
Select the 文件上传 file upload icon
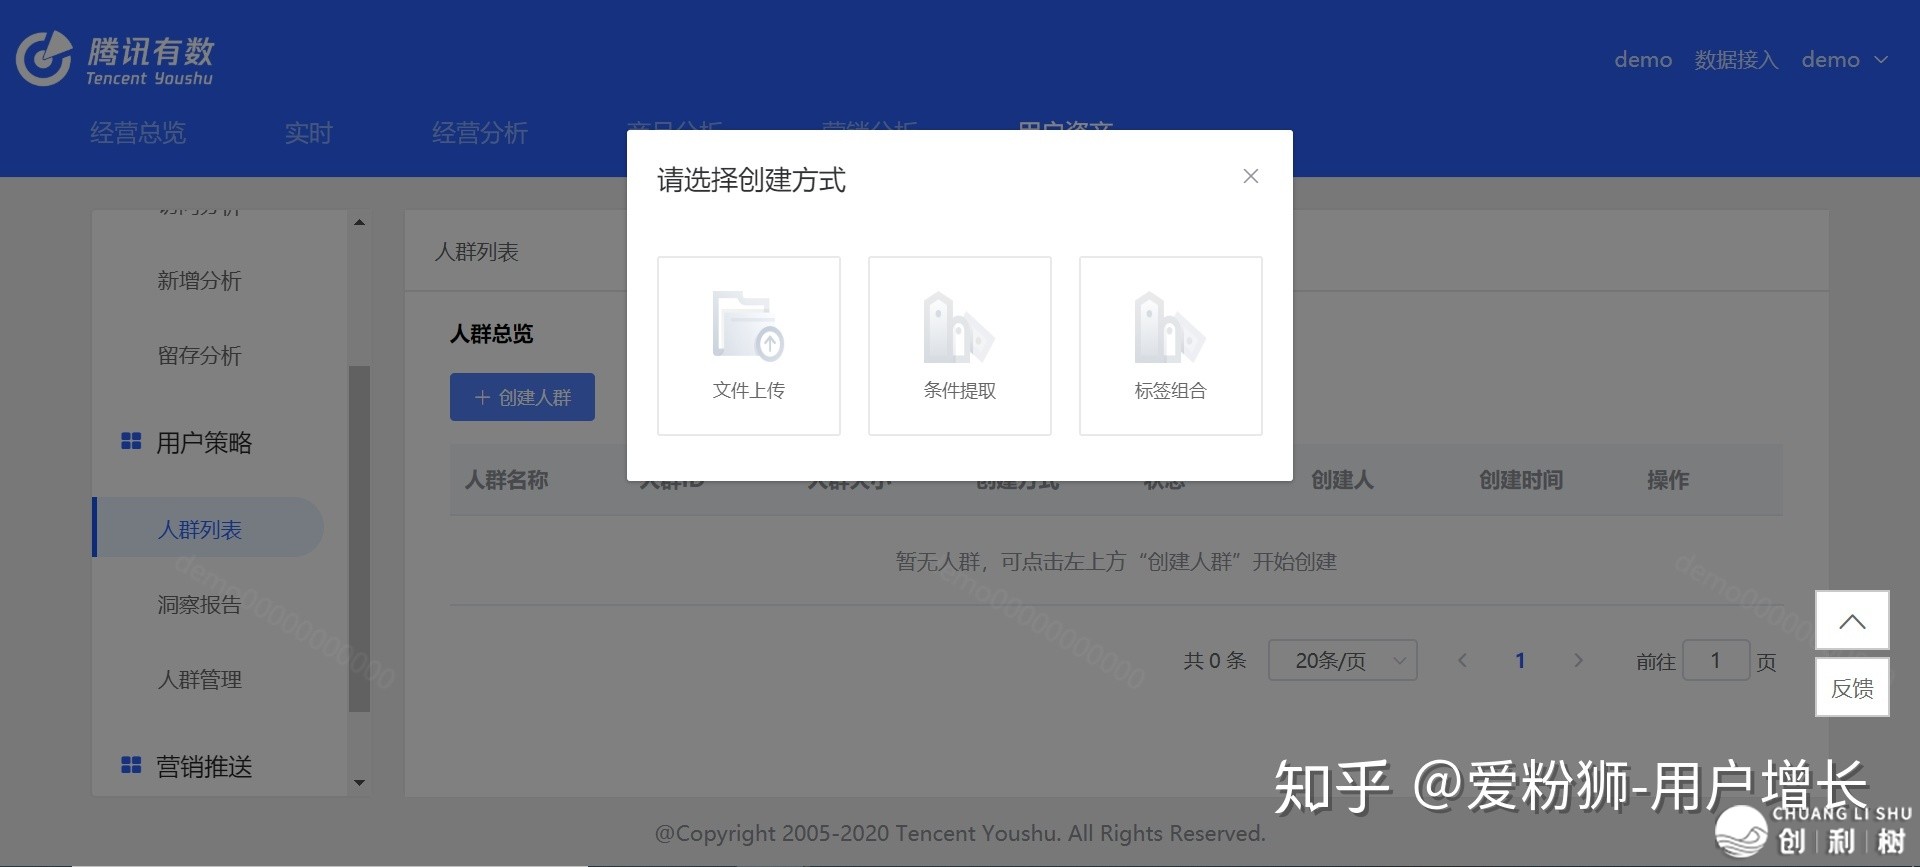pos(748,327)
